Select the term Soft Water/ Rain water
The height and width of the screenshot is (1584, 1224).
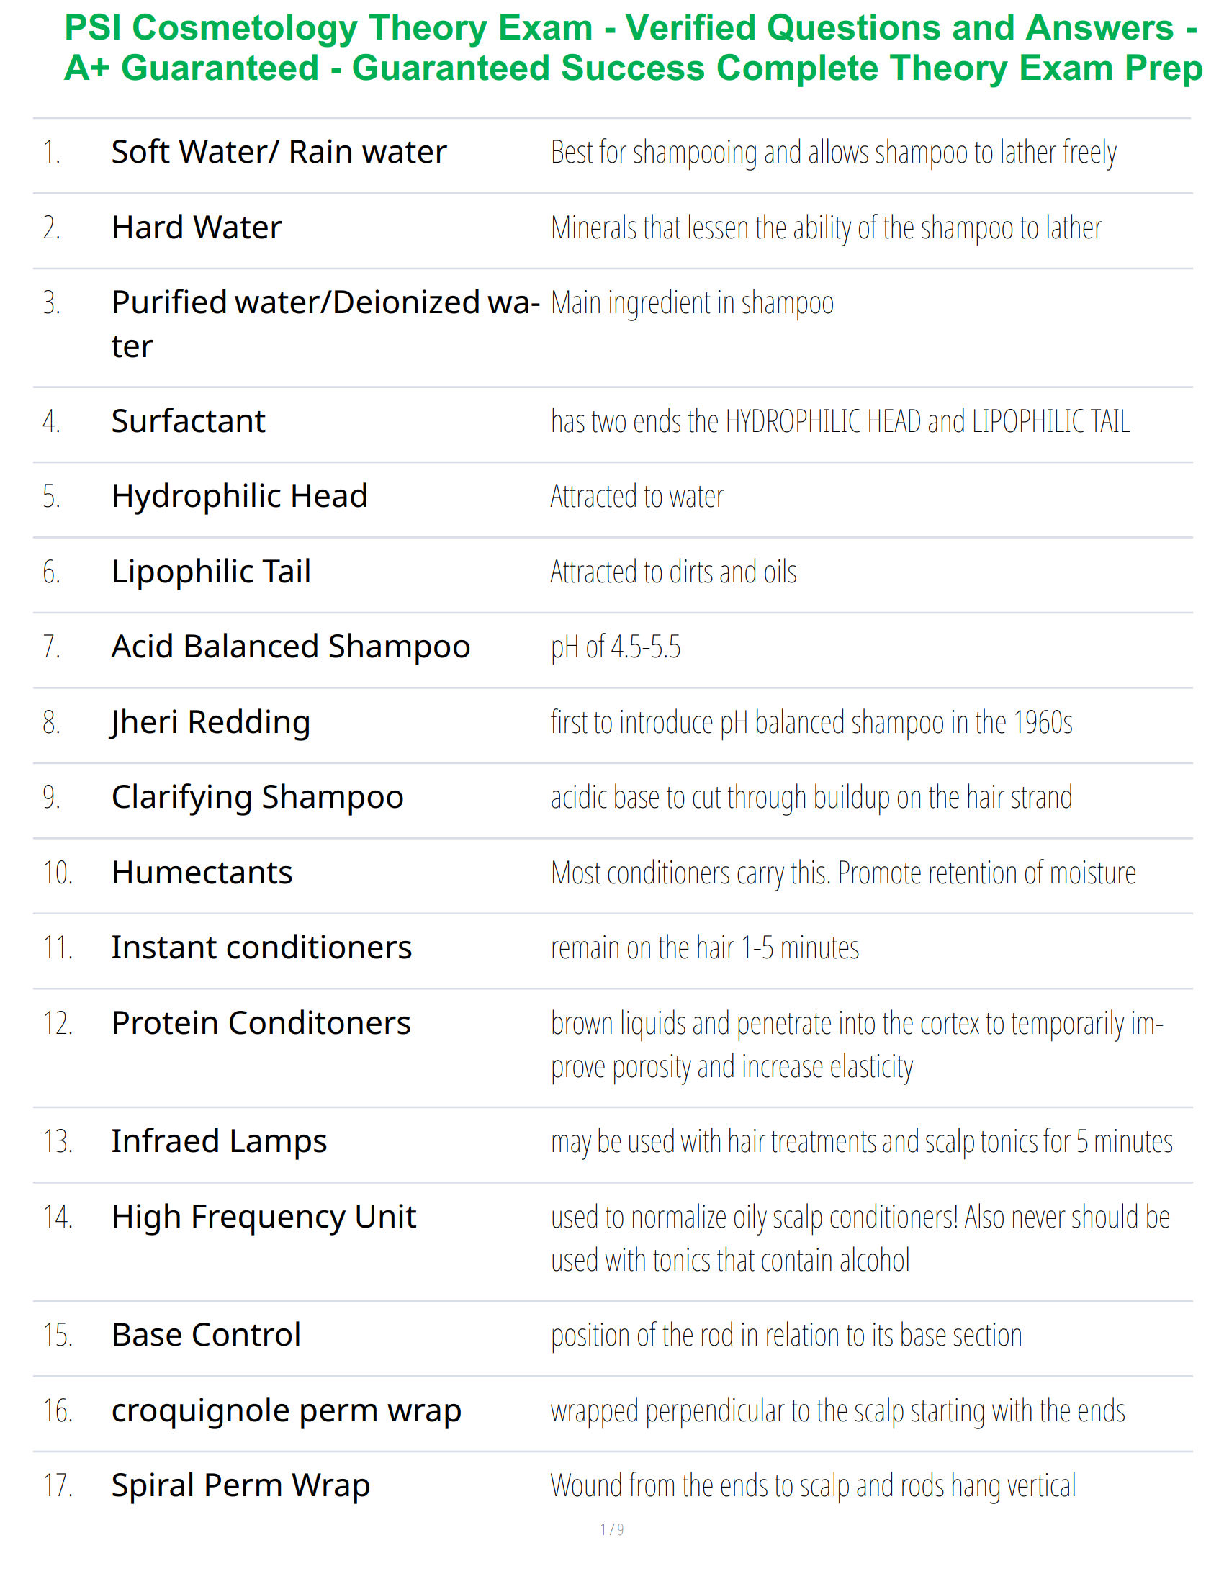[279, 152]
